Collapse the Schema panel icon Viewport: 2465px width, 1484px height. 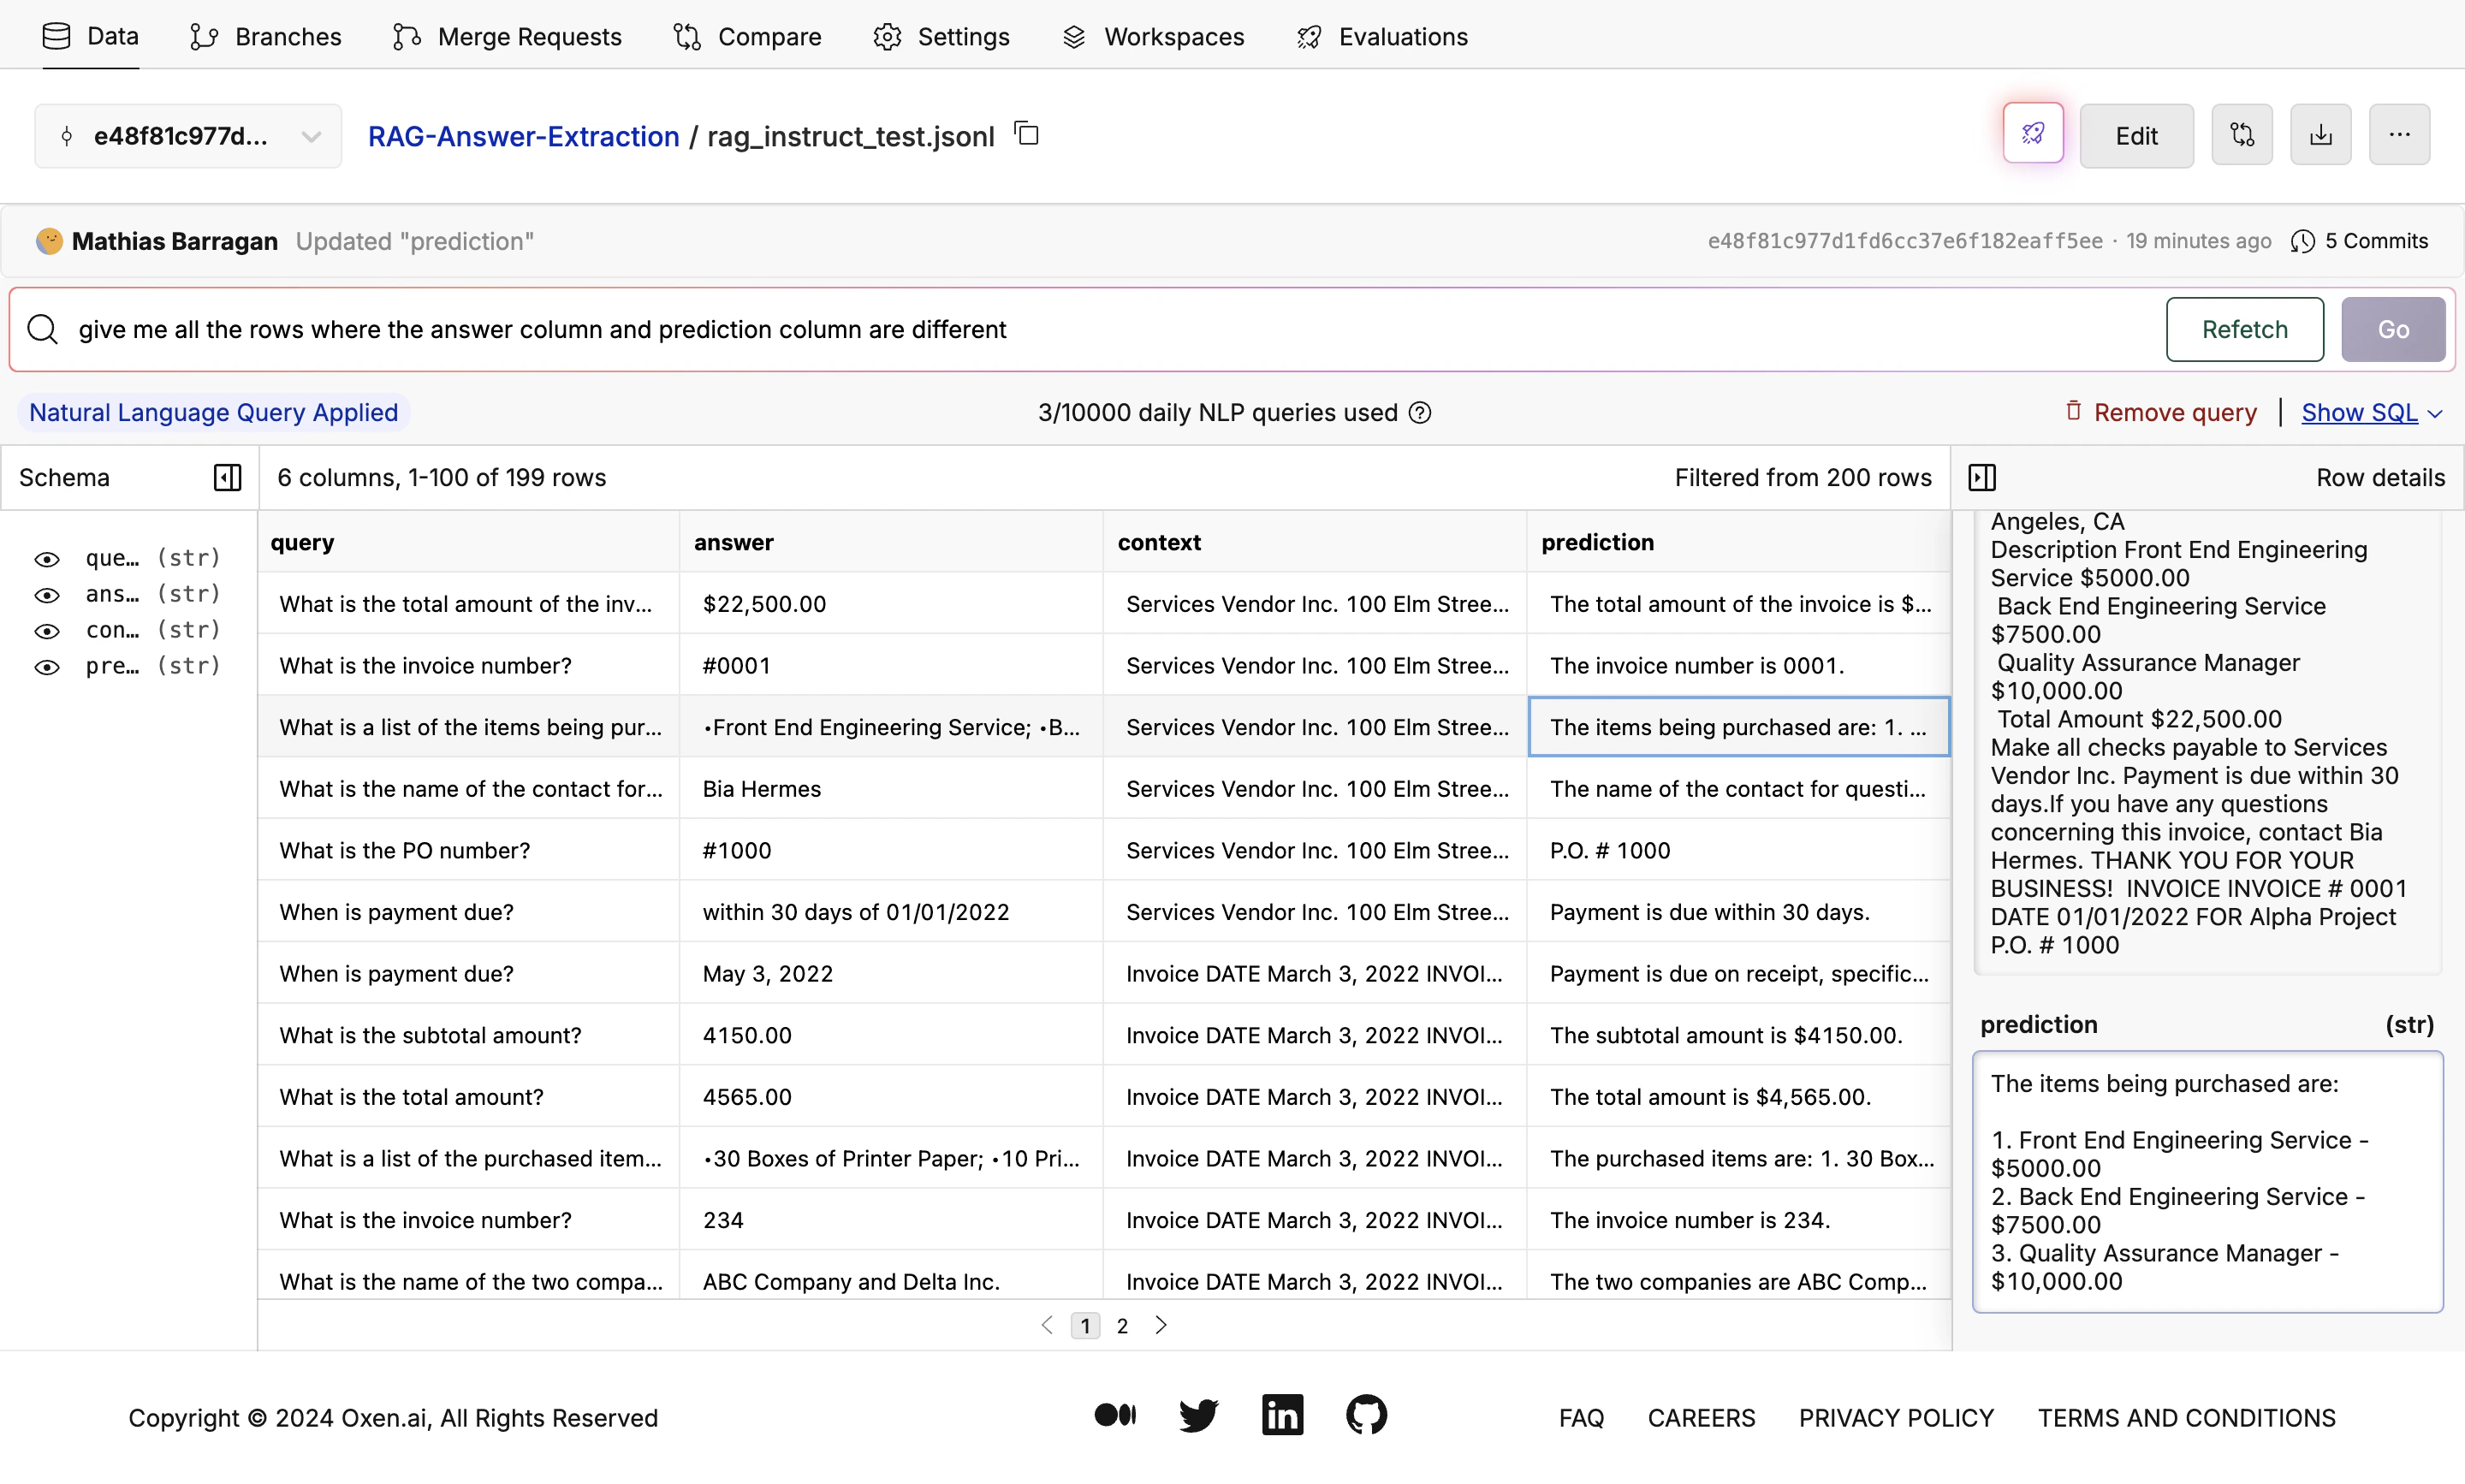[227, 477]
